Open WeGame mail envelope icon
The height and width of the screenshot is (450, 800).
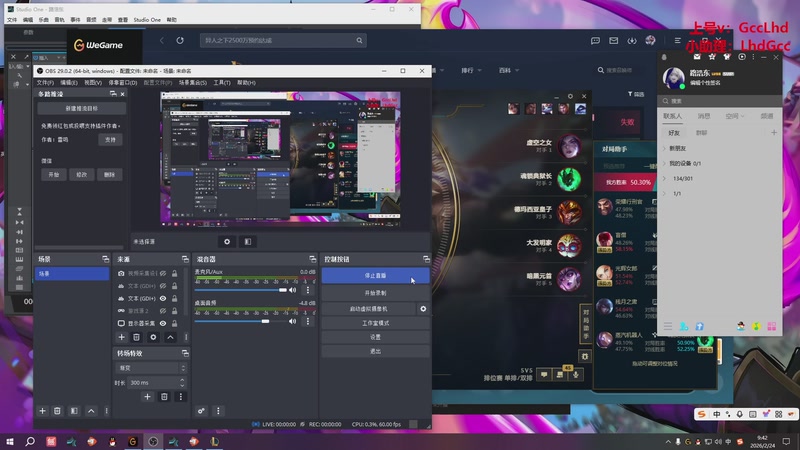[x=613, y=40]
